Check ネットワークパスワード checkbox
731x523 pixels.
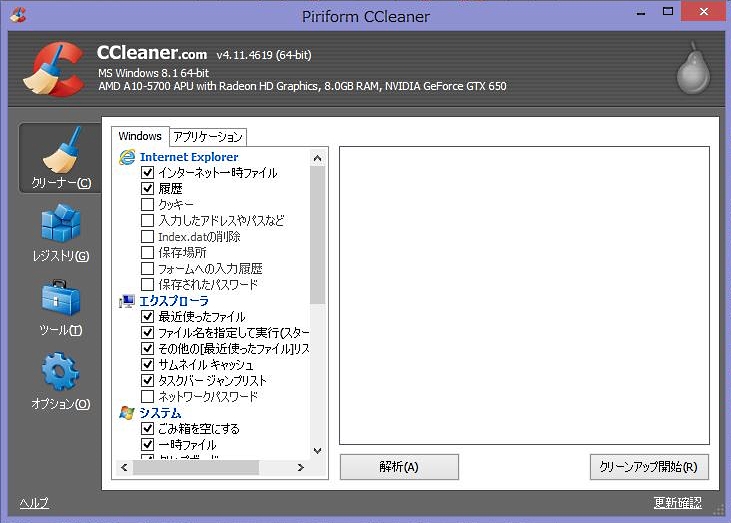[147, 396]
